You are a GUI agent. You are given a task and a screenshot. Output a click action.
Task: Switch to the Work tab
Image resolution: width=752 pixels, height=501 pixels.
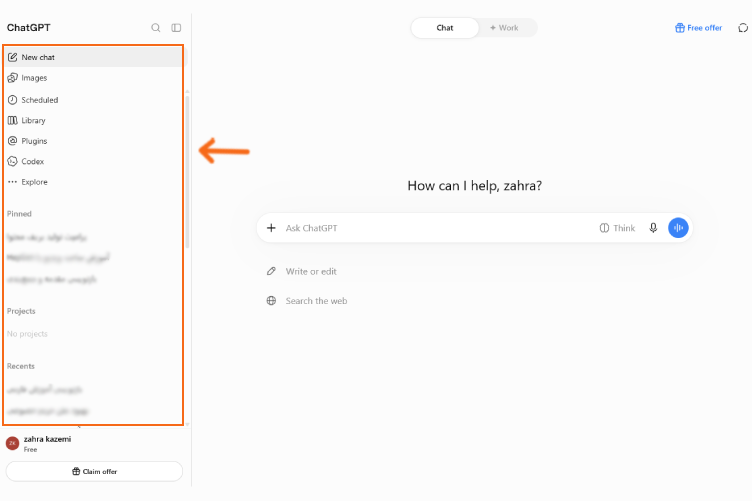click(504, 28)
